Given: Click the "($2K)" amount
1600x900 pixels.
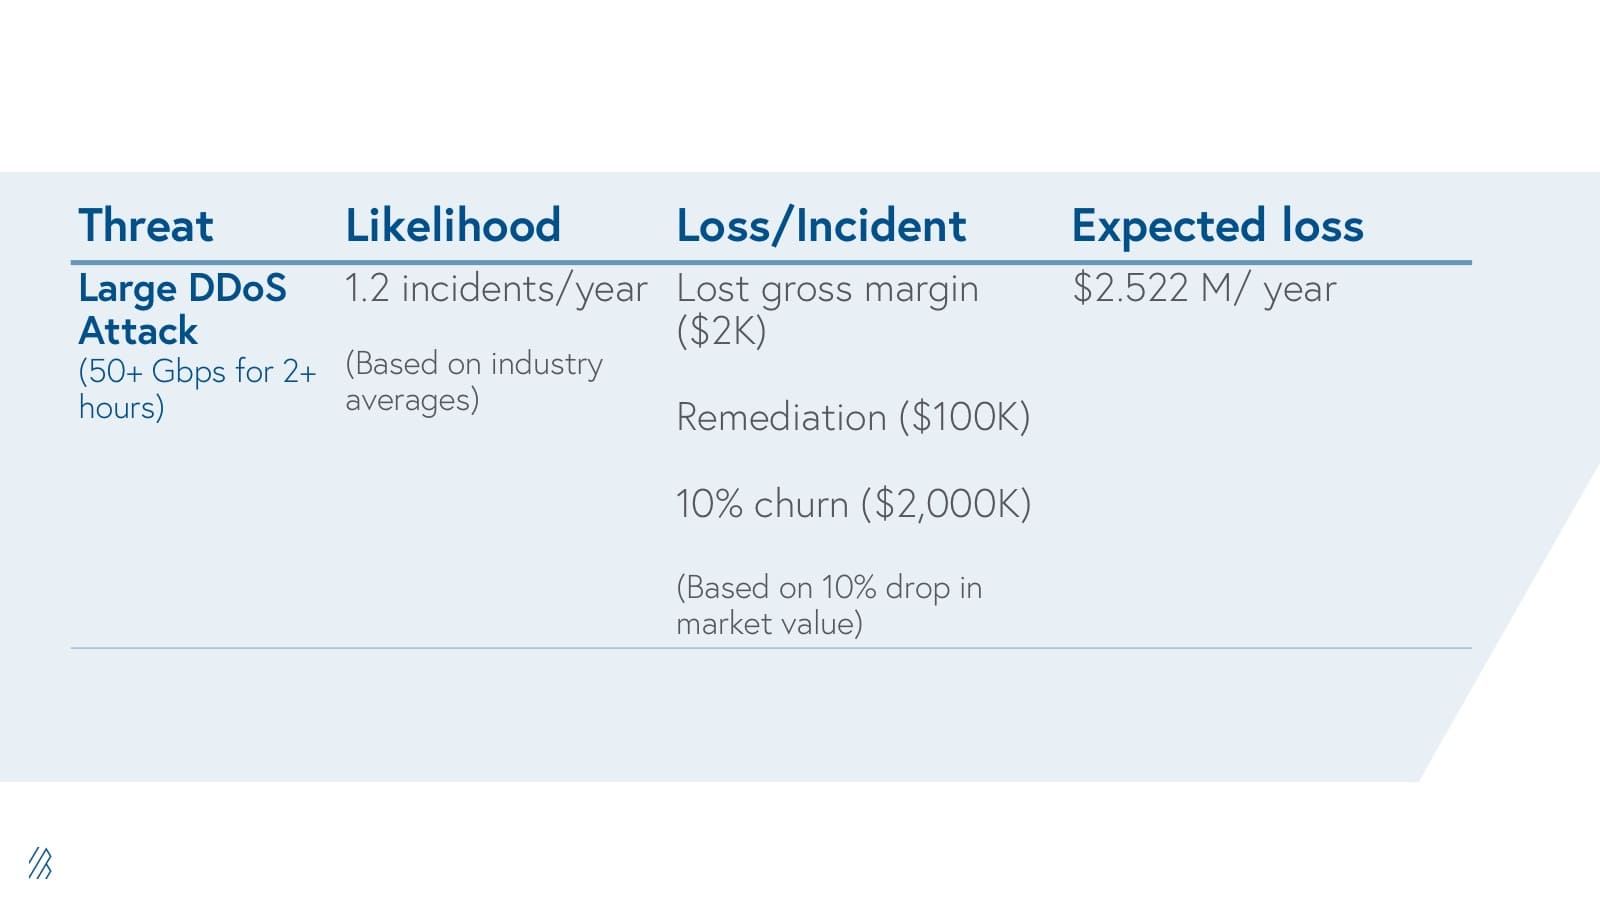Looking at the screenshot, I should pyautogui.click(x=721, y=331).
